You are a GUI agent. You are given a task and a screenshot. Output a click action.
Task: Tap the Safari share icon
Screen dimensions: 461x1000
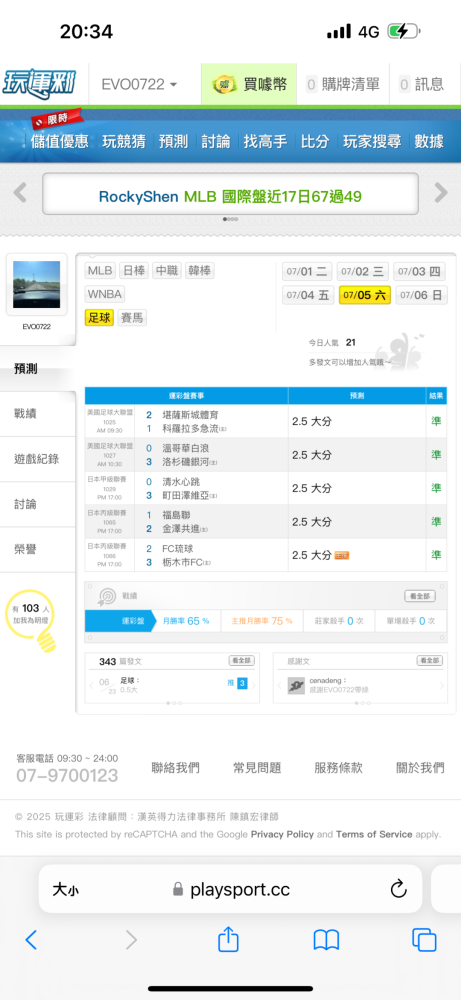pyautogui.click(x=228, y=939)
